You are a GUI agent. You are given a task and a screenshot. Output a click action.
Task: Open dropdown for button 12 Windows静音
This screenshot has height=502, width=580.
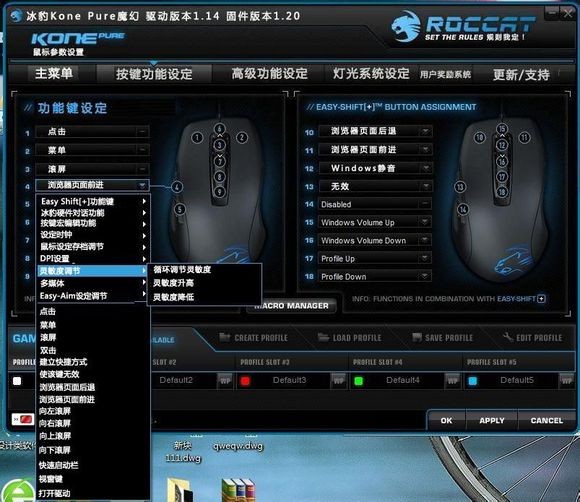coord(425,168)
